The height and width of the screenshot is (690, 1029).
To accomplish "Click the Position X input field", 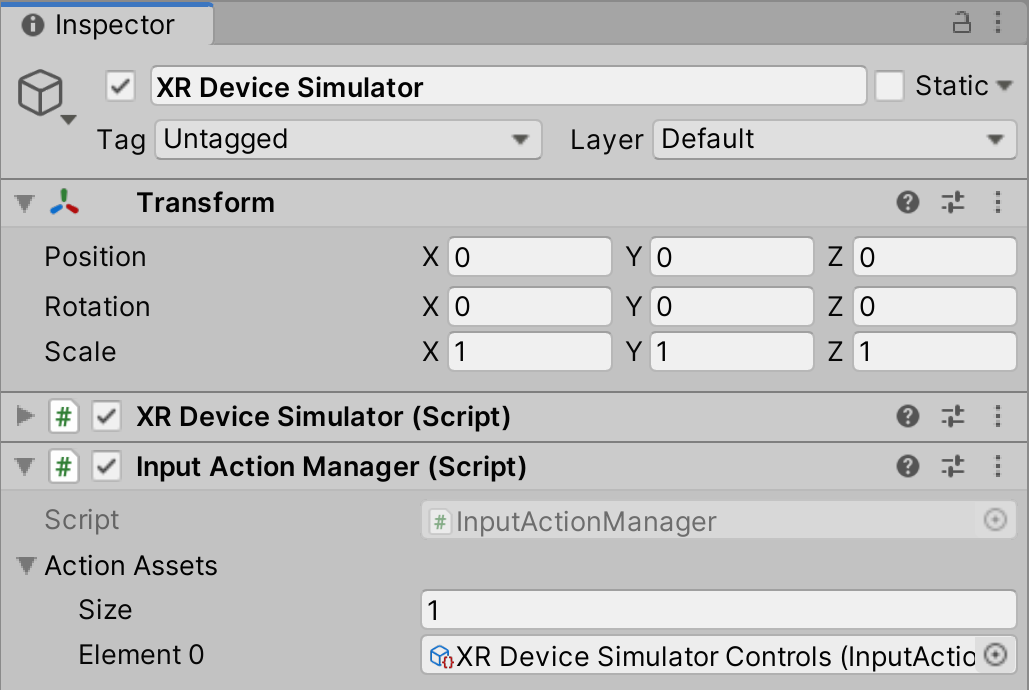I will [x=529, y=258].
